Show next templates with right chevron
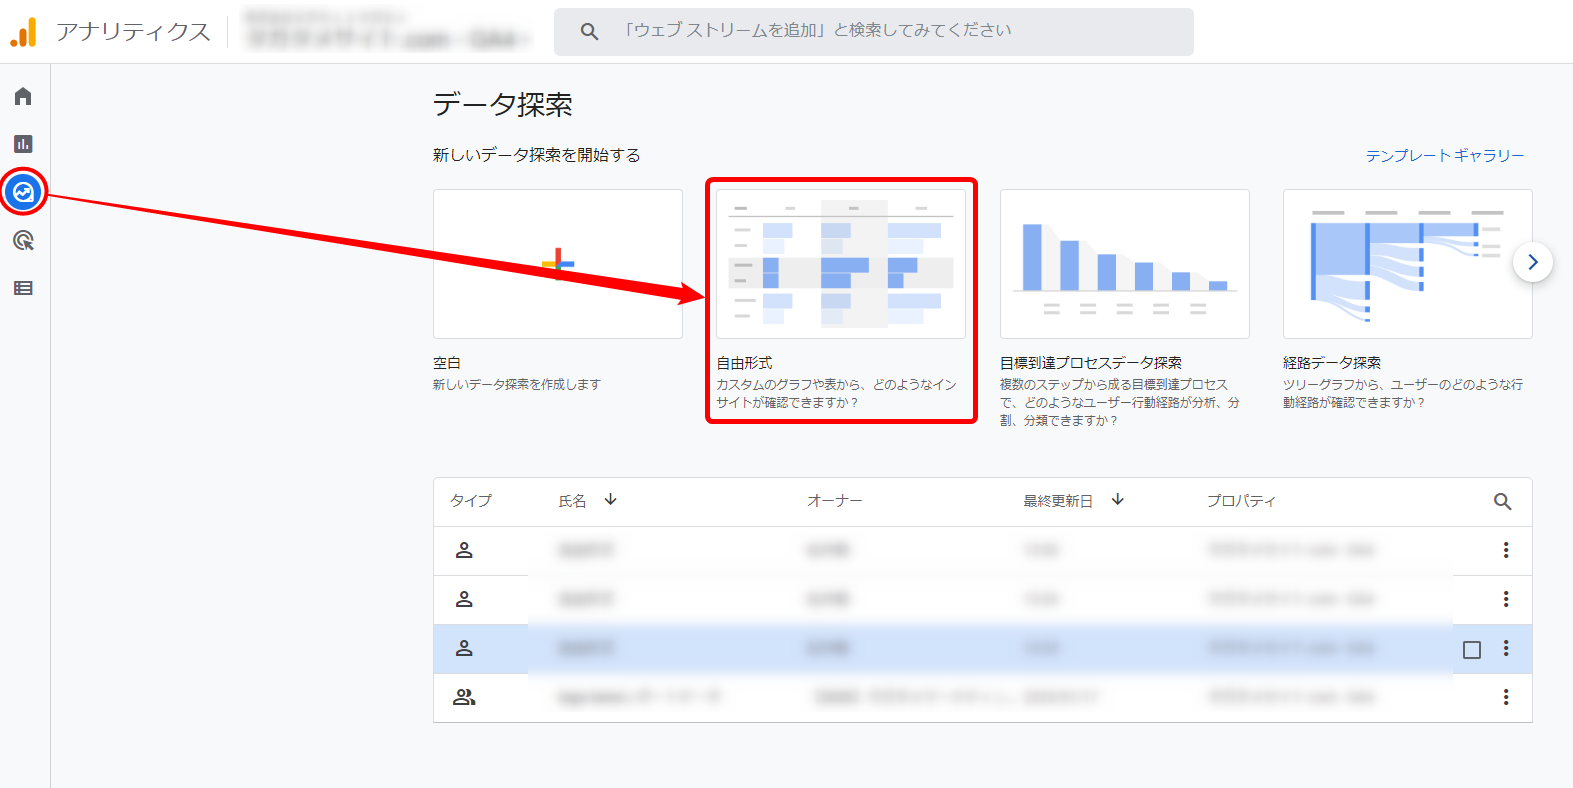 click(1533, 262)
